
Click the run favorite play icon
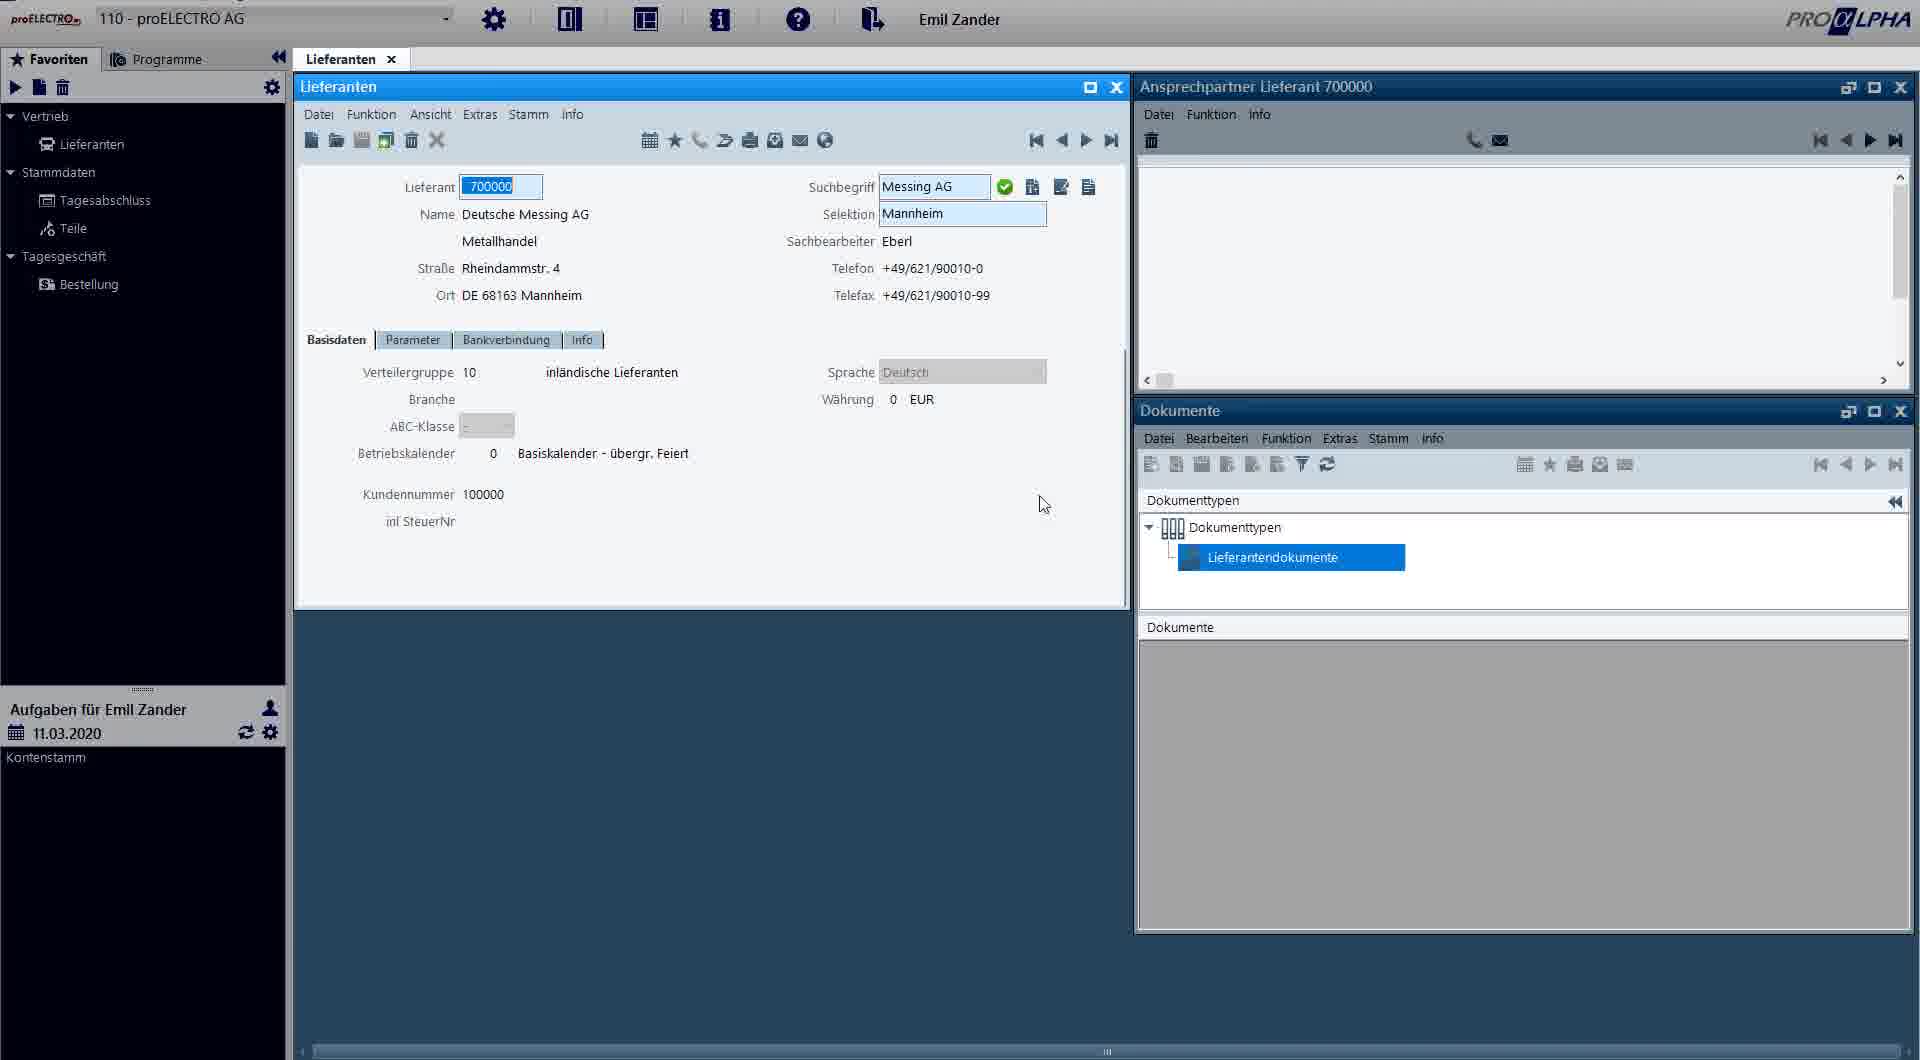(15, 87)
